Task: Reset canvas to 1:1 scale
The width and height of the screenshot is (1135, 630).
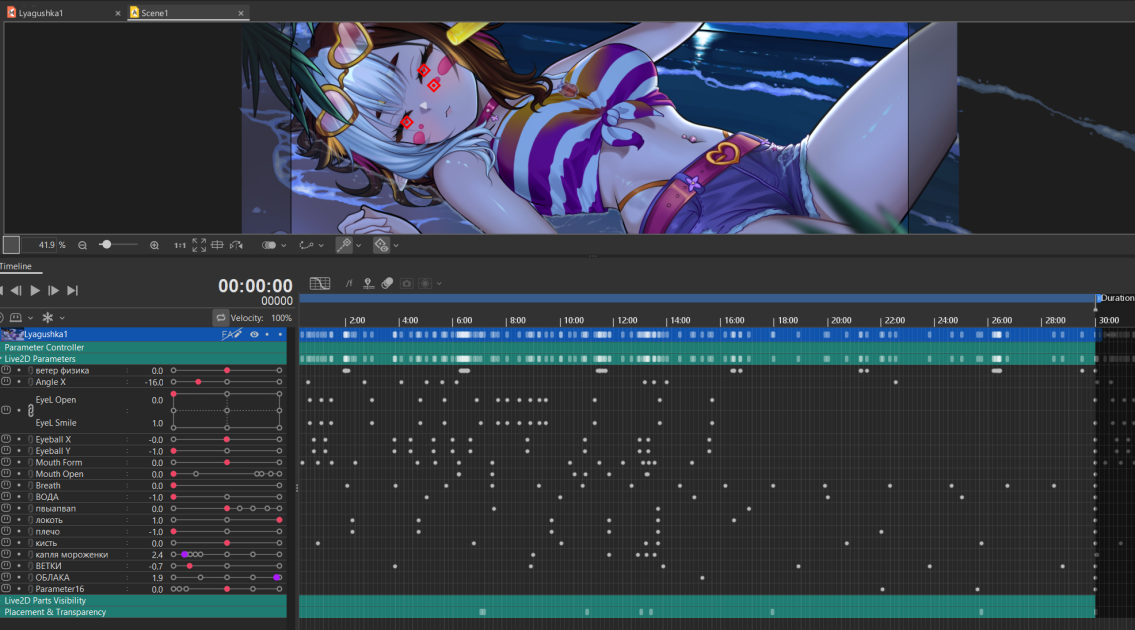Action: coord(180,245)
